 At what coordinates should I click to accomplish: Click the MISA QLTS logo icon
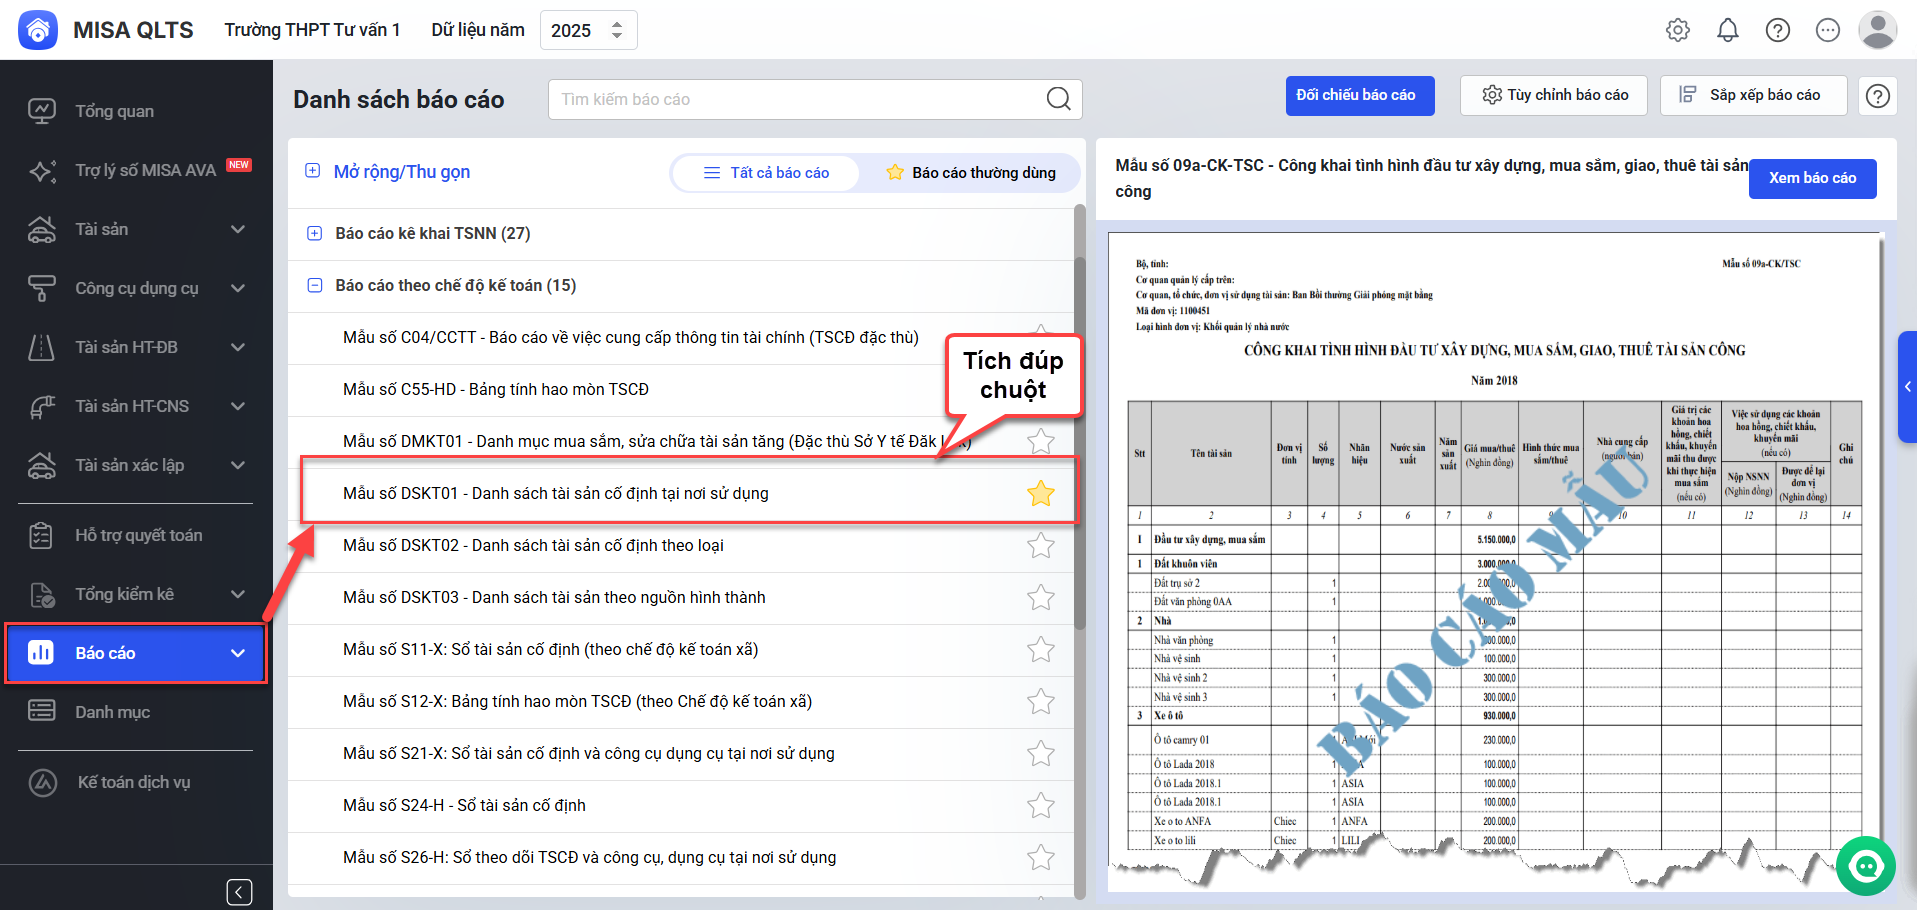point(38,30)
